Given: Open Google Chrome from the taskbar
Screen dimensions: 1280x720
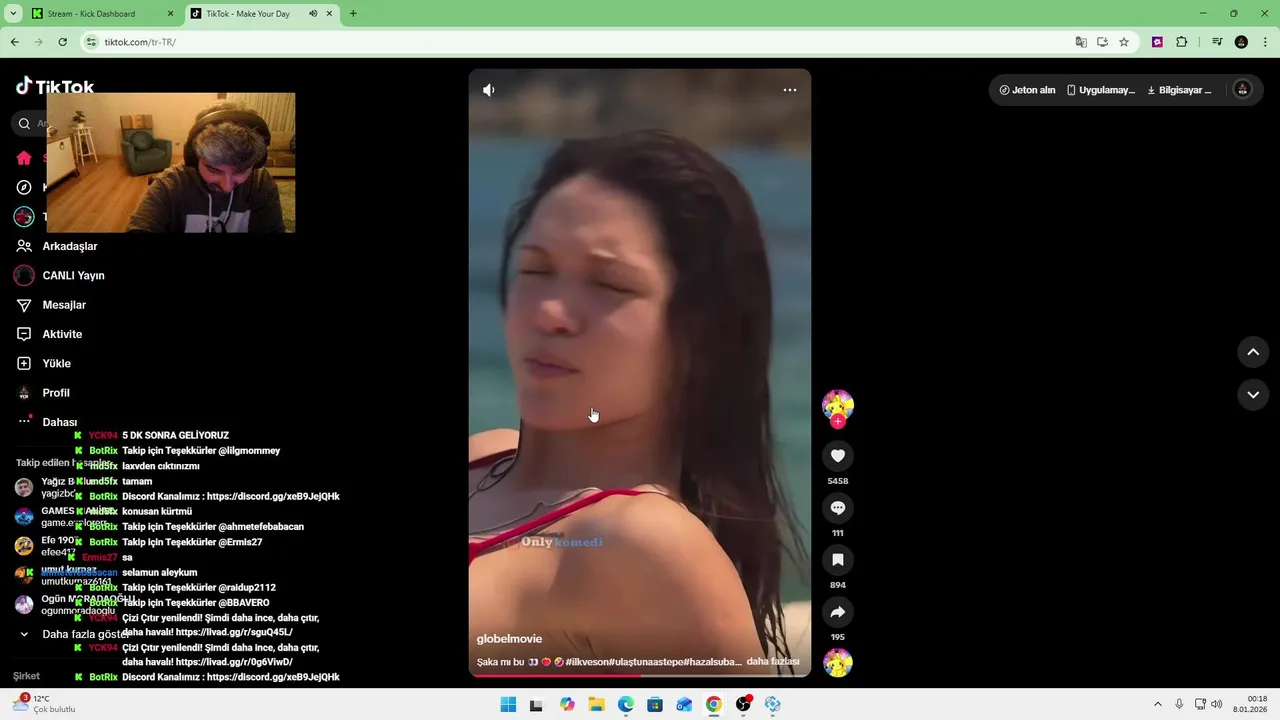Looking at the screenshot, I should [713, 705].
